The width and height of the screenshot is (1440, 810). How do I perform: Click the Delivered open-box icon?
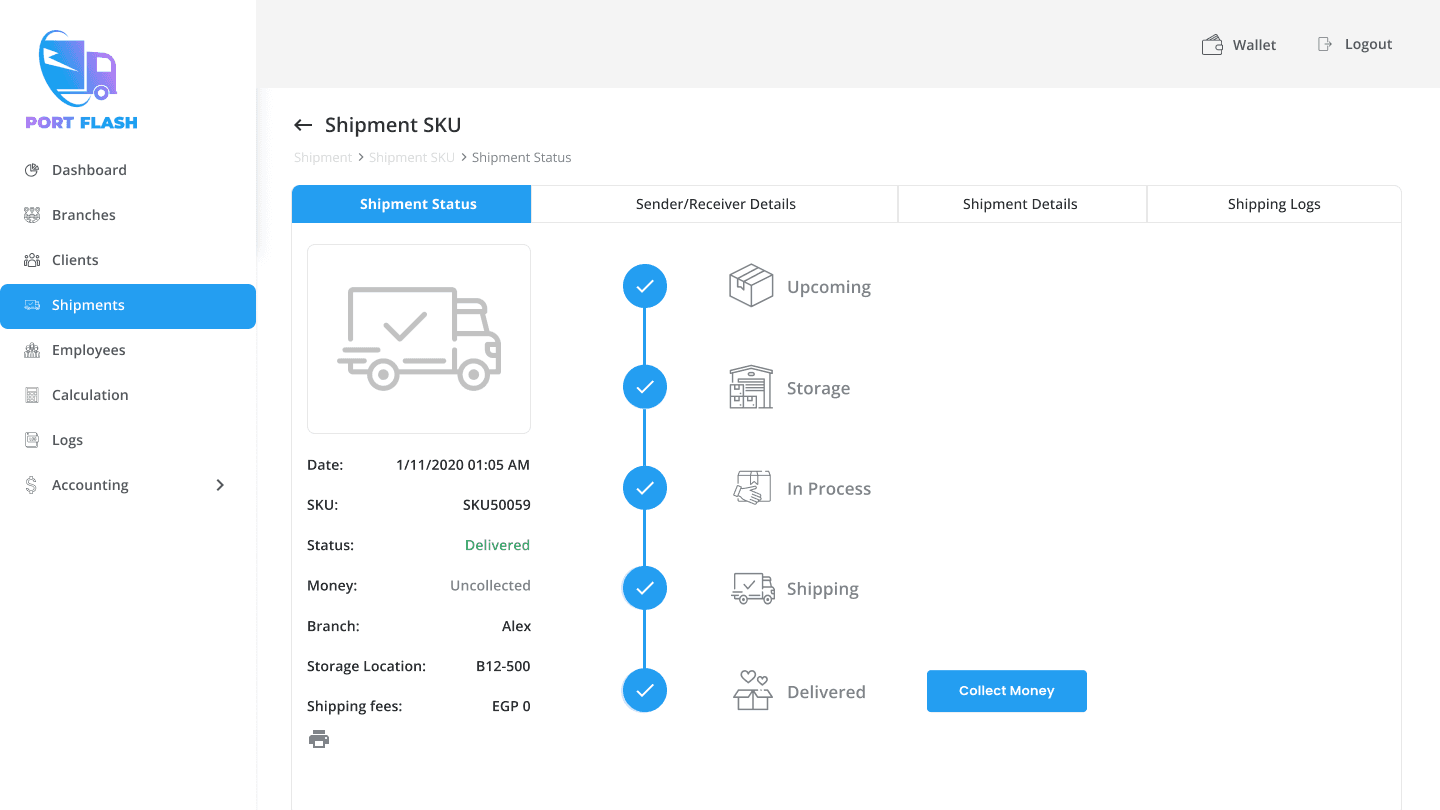(x=752, y=691)
